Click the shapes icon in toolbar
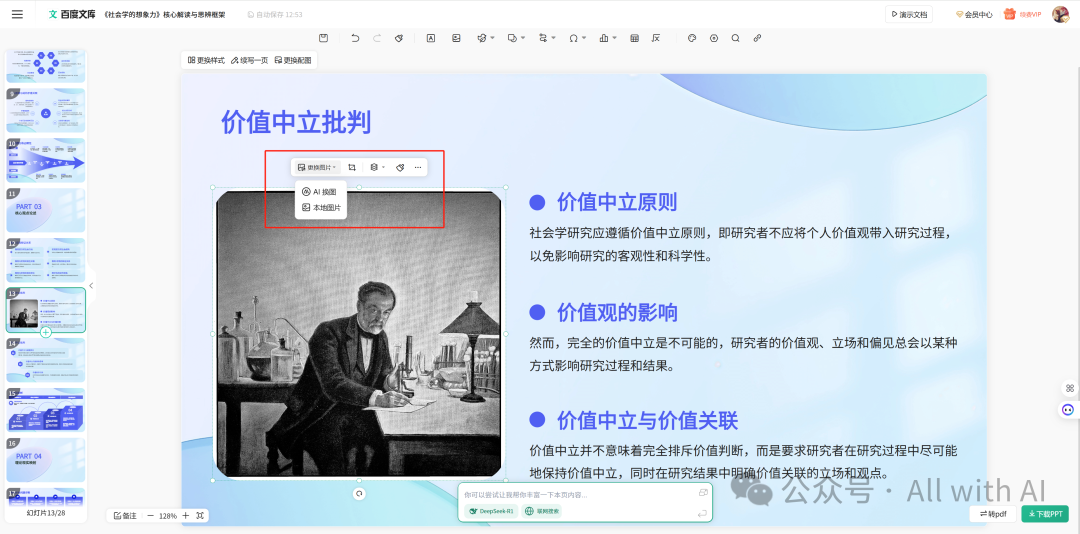1080x534 pixels. click(x=481, y=39)
